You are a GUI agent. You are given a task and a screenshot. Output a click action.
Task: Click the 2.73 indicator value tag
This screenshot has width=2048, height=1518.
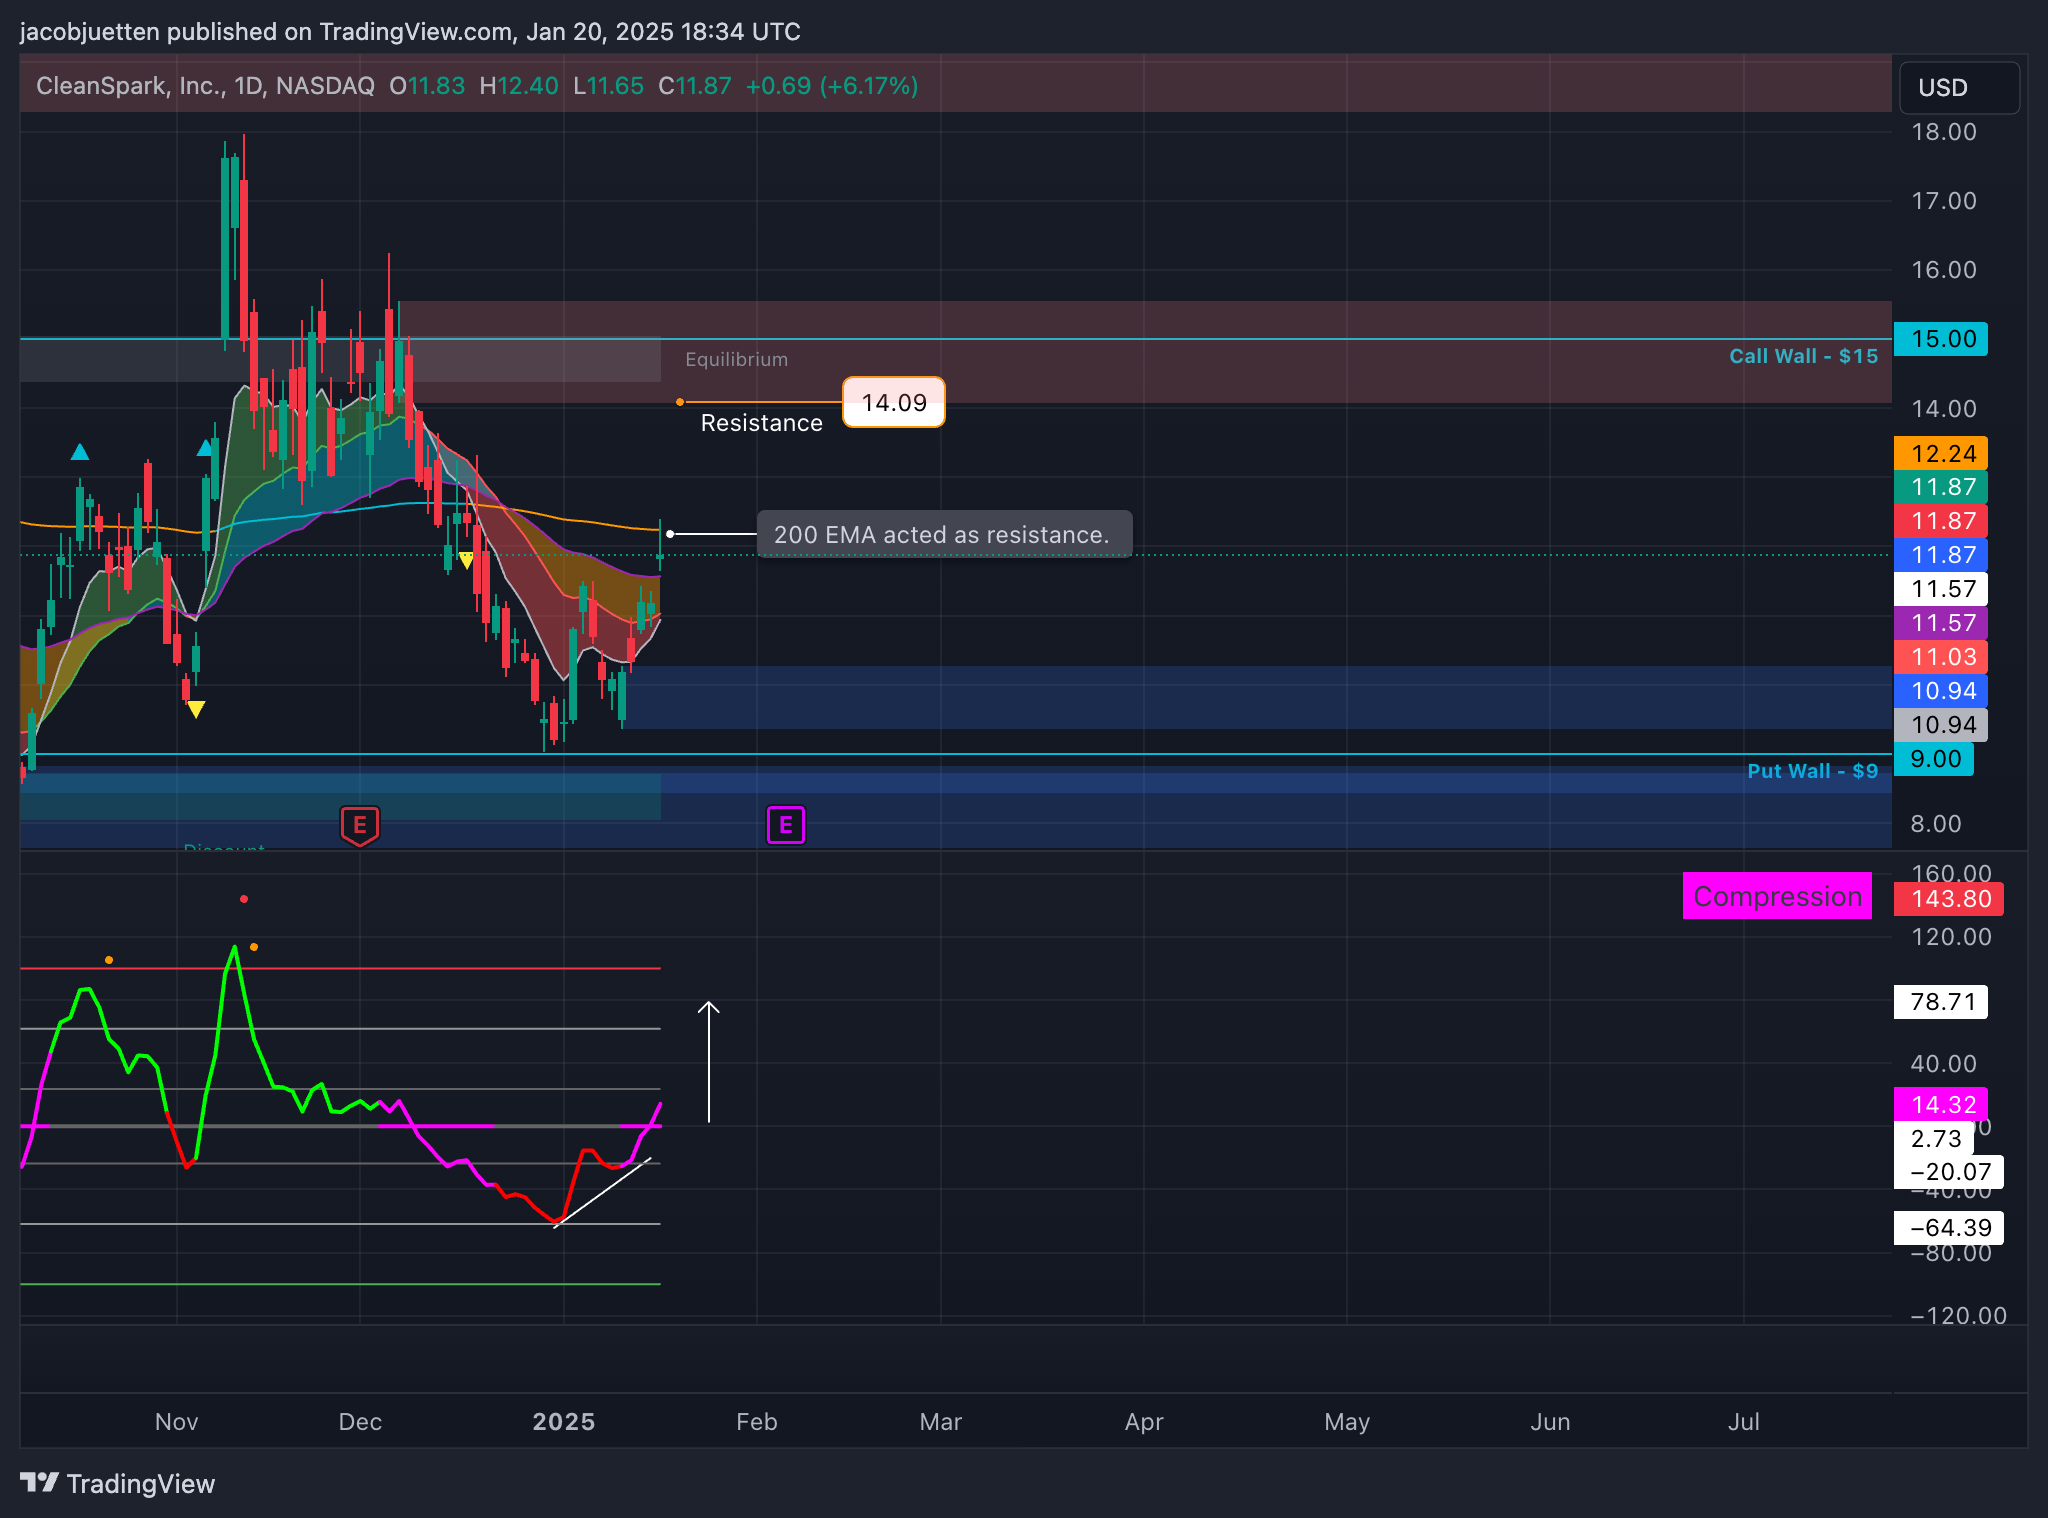click(1934, 1139)
